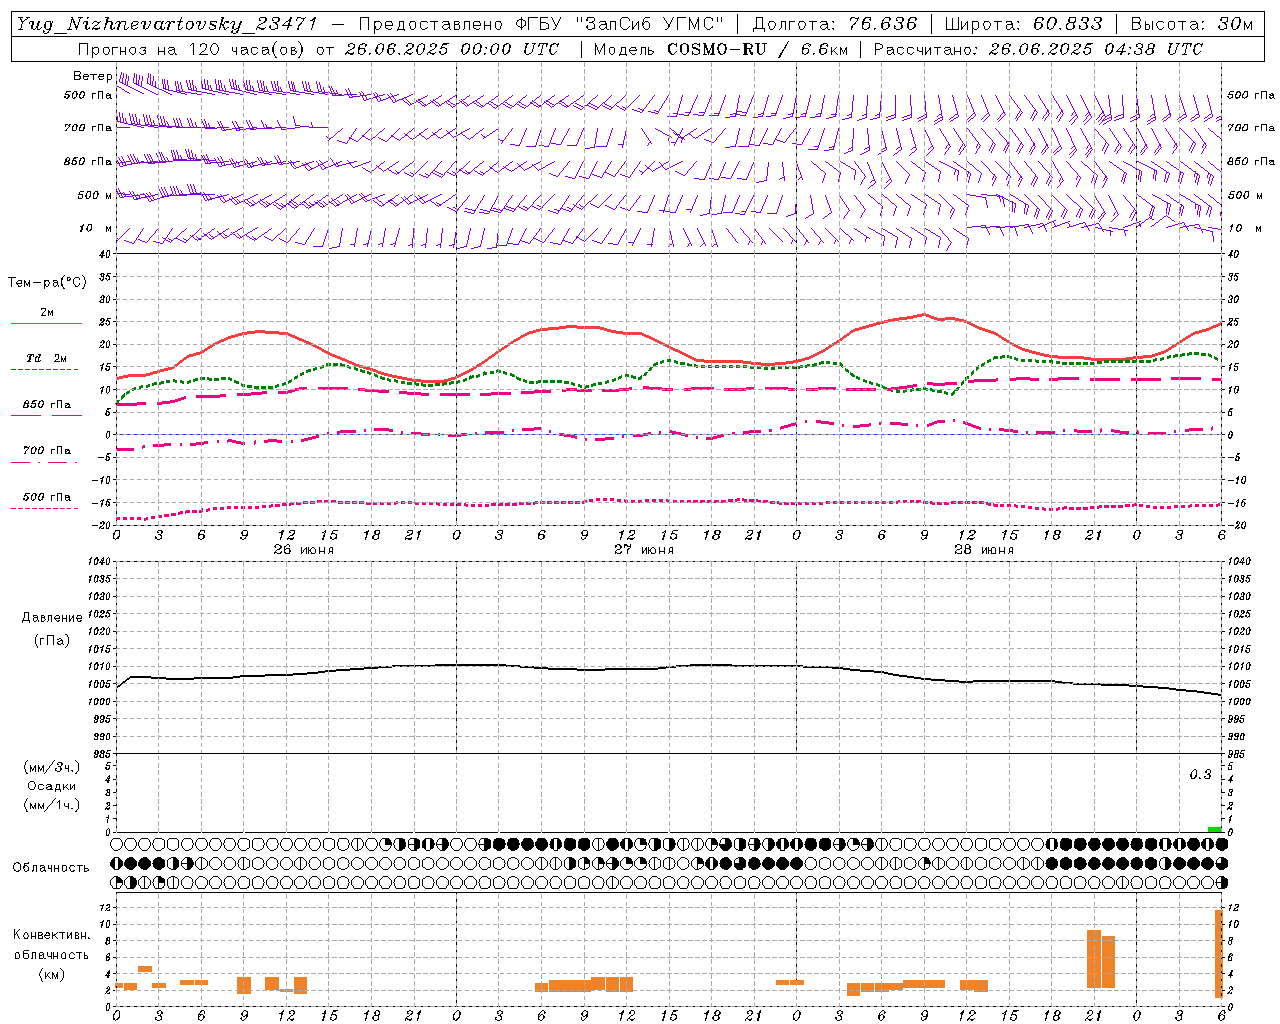This screenshot has height=1024, width=1280.
Task: Click the 26 июня date label
Action: click(304, 549)
